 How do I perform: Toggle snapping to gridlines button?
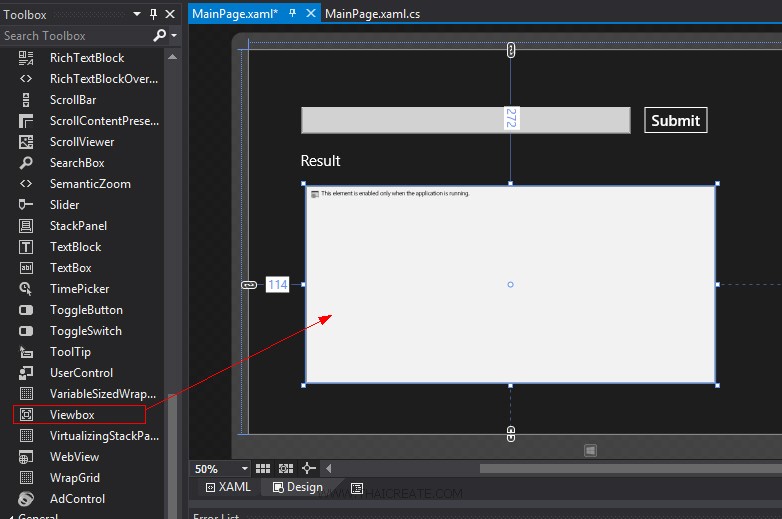click(286, 468)
